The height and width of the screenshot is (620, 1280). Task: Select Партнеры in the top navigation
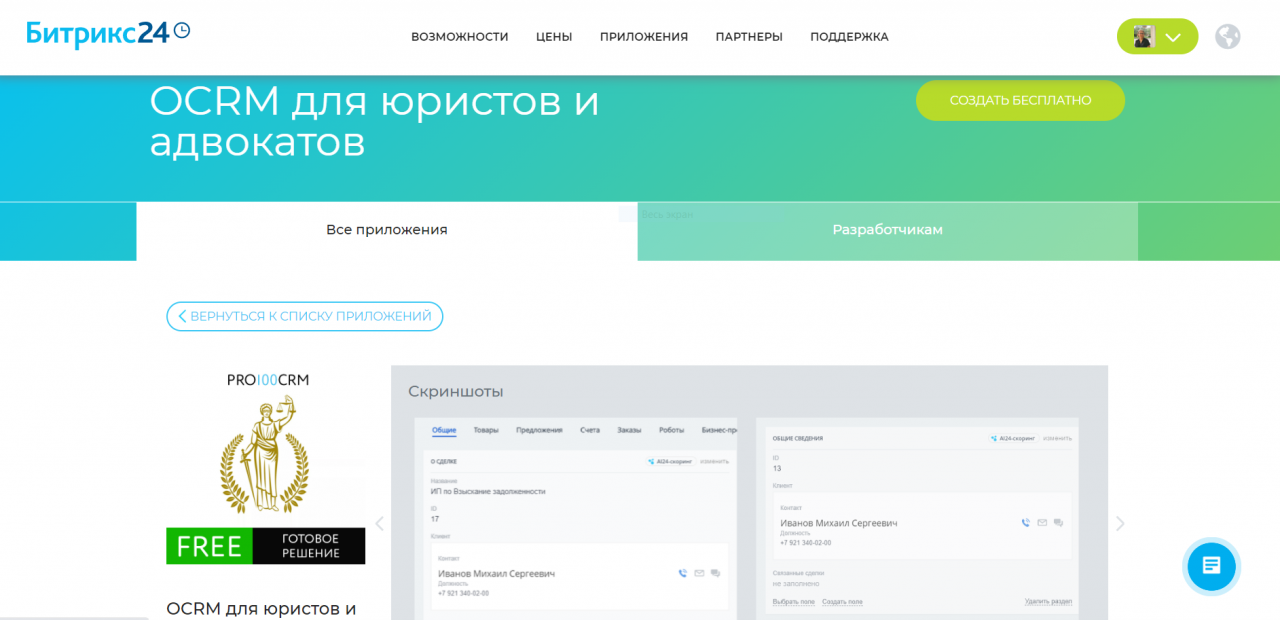click(x=749, y=37)
